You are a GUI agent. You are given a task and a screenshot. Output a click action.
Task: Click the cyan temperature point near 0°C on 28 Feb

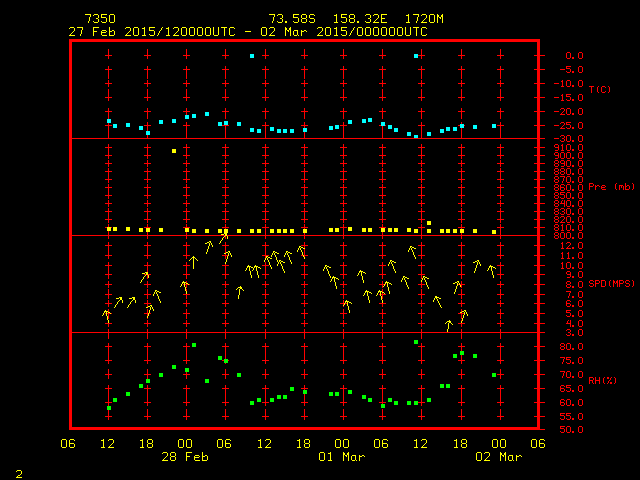252,56
